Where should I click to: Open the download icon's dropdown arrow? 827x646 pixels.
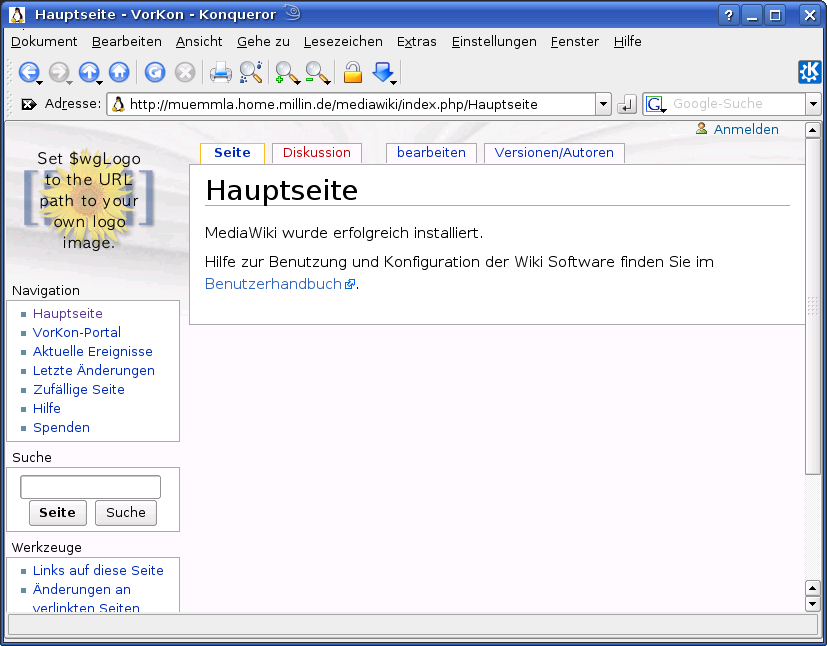tap(393, 82)
